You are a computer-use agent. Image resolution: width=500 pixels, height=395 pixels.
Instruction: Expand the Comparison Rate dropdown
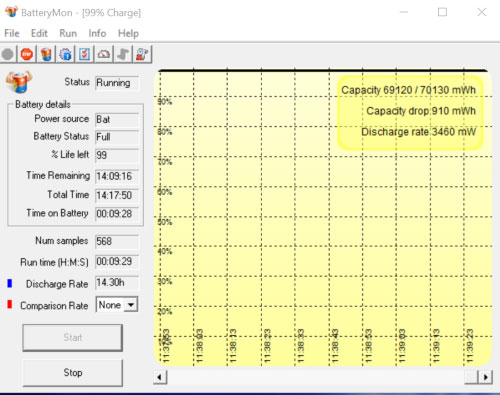(x=131, y=305)
